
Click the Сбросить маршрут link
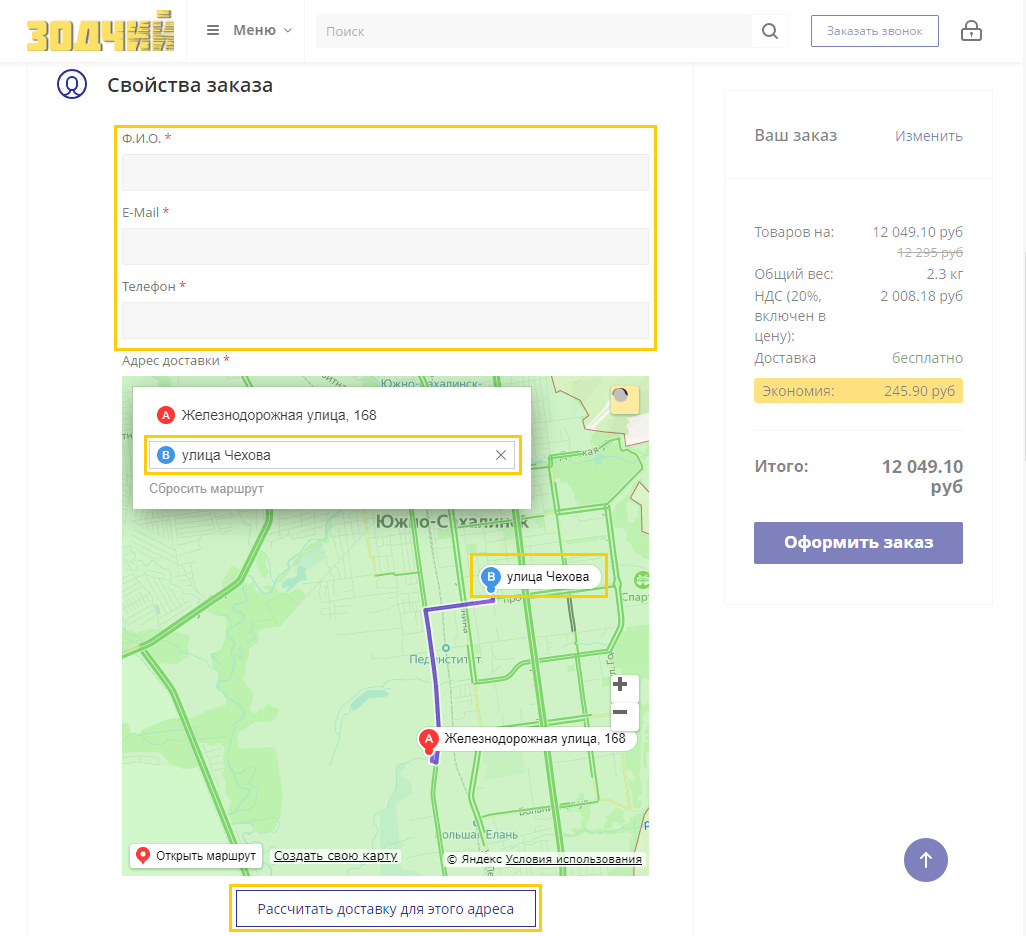click(206, 489)
